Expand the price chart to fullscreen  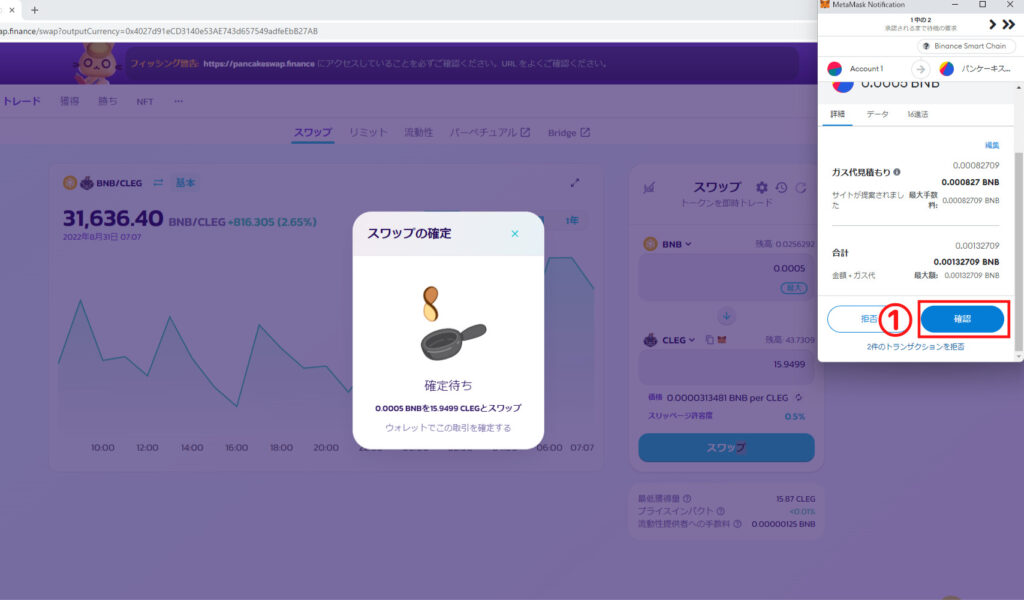pos(575,183)
